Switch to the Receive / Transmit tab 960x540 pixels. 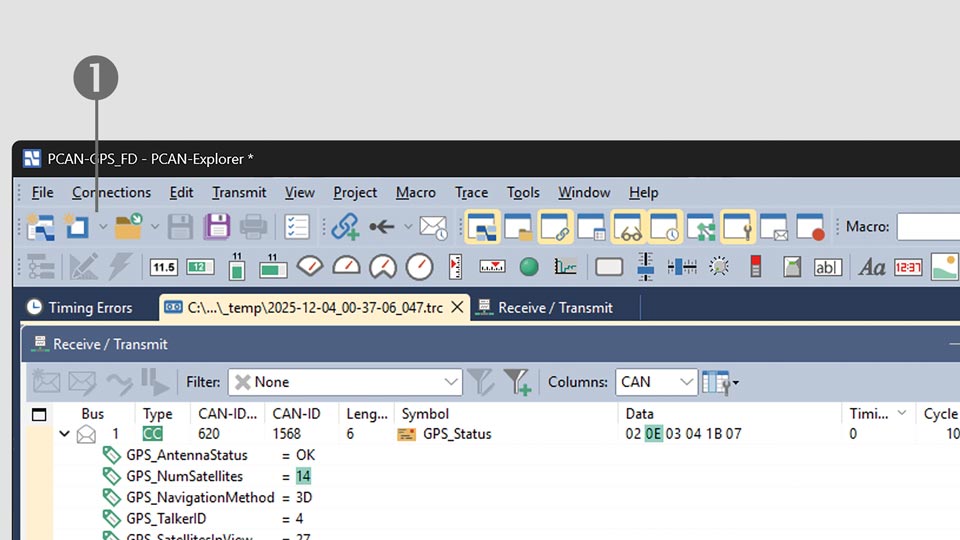[x=546, y=307]
